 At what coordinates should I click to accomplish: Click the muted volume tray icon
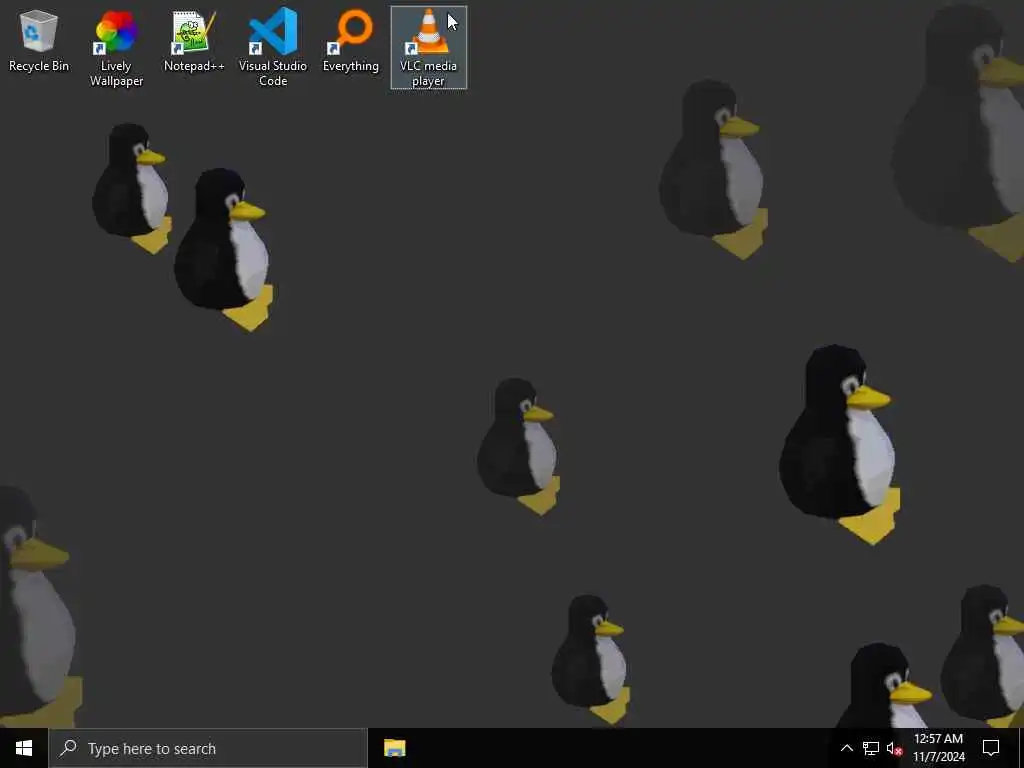(894, 748)
